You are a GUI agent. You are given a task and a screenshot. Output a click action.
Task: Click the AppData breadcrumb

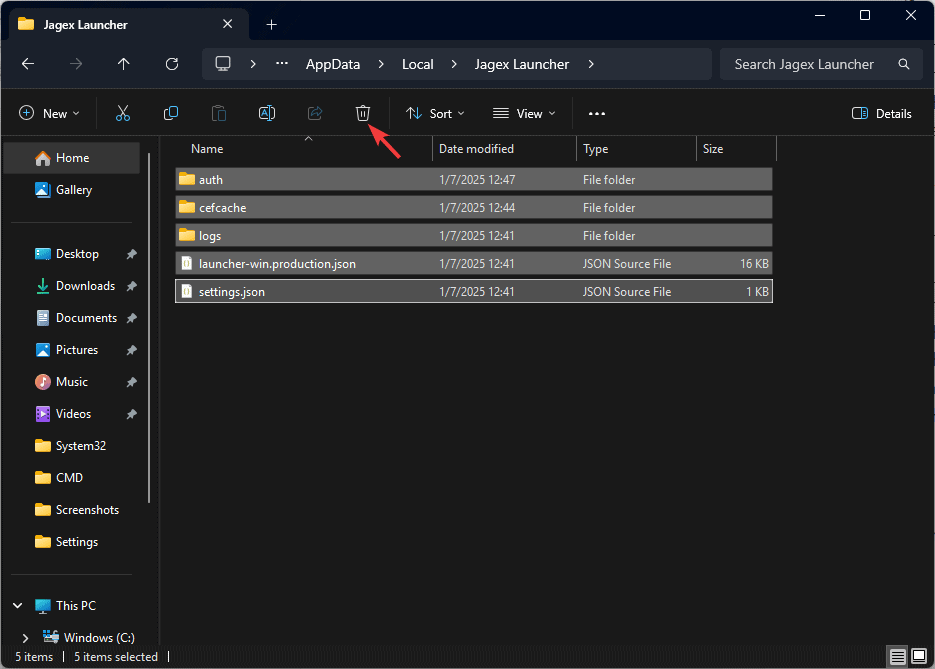(x=333, y=64)
